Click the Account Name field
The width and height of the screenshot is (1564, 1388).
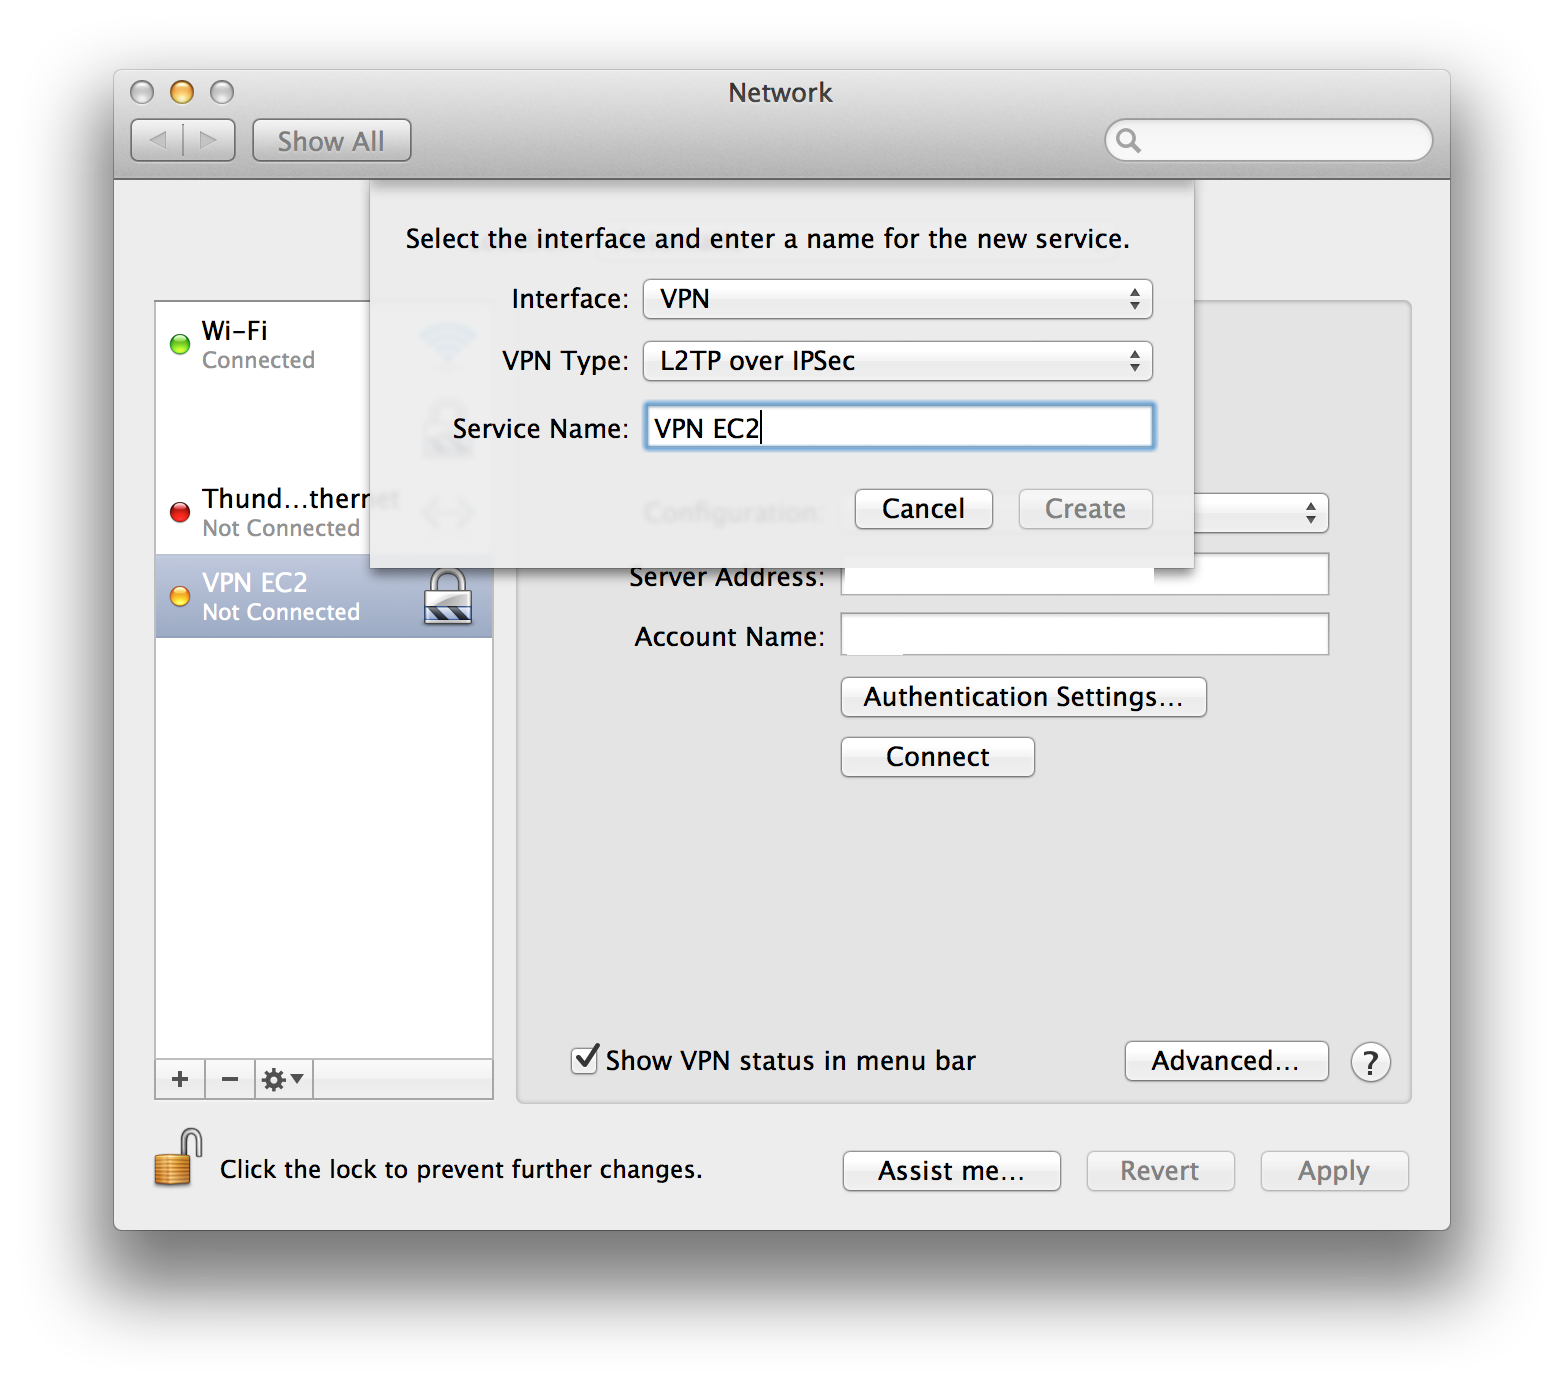(1085, 635)
